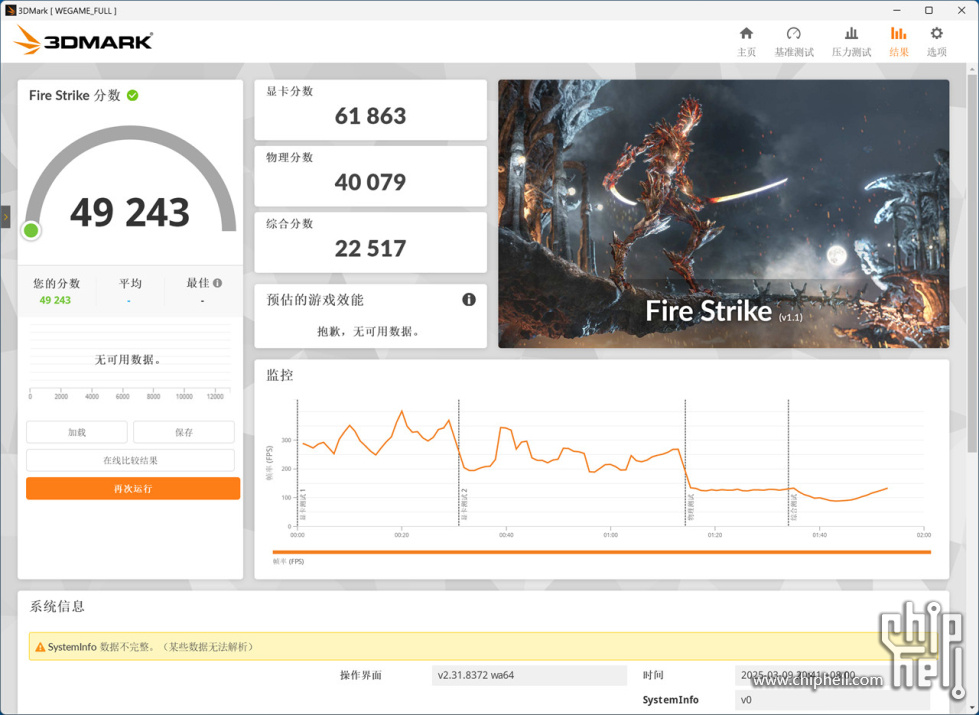Open the Home (主页) tab
The image size is (979, 715).
(x=746, y=42)
